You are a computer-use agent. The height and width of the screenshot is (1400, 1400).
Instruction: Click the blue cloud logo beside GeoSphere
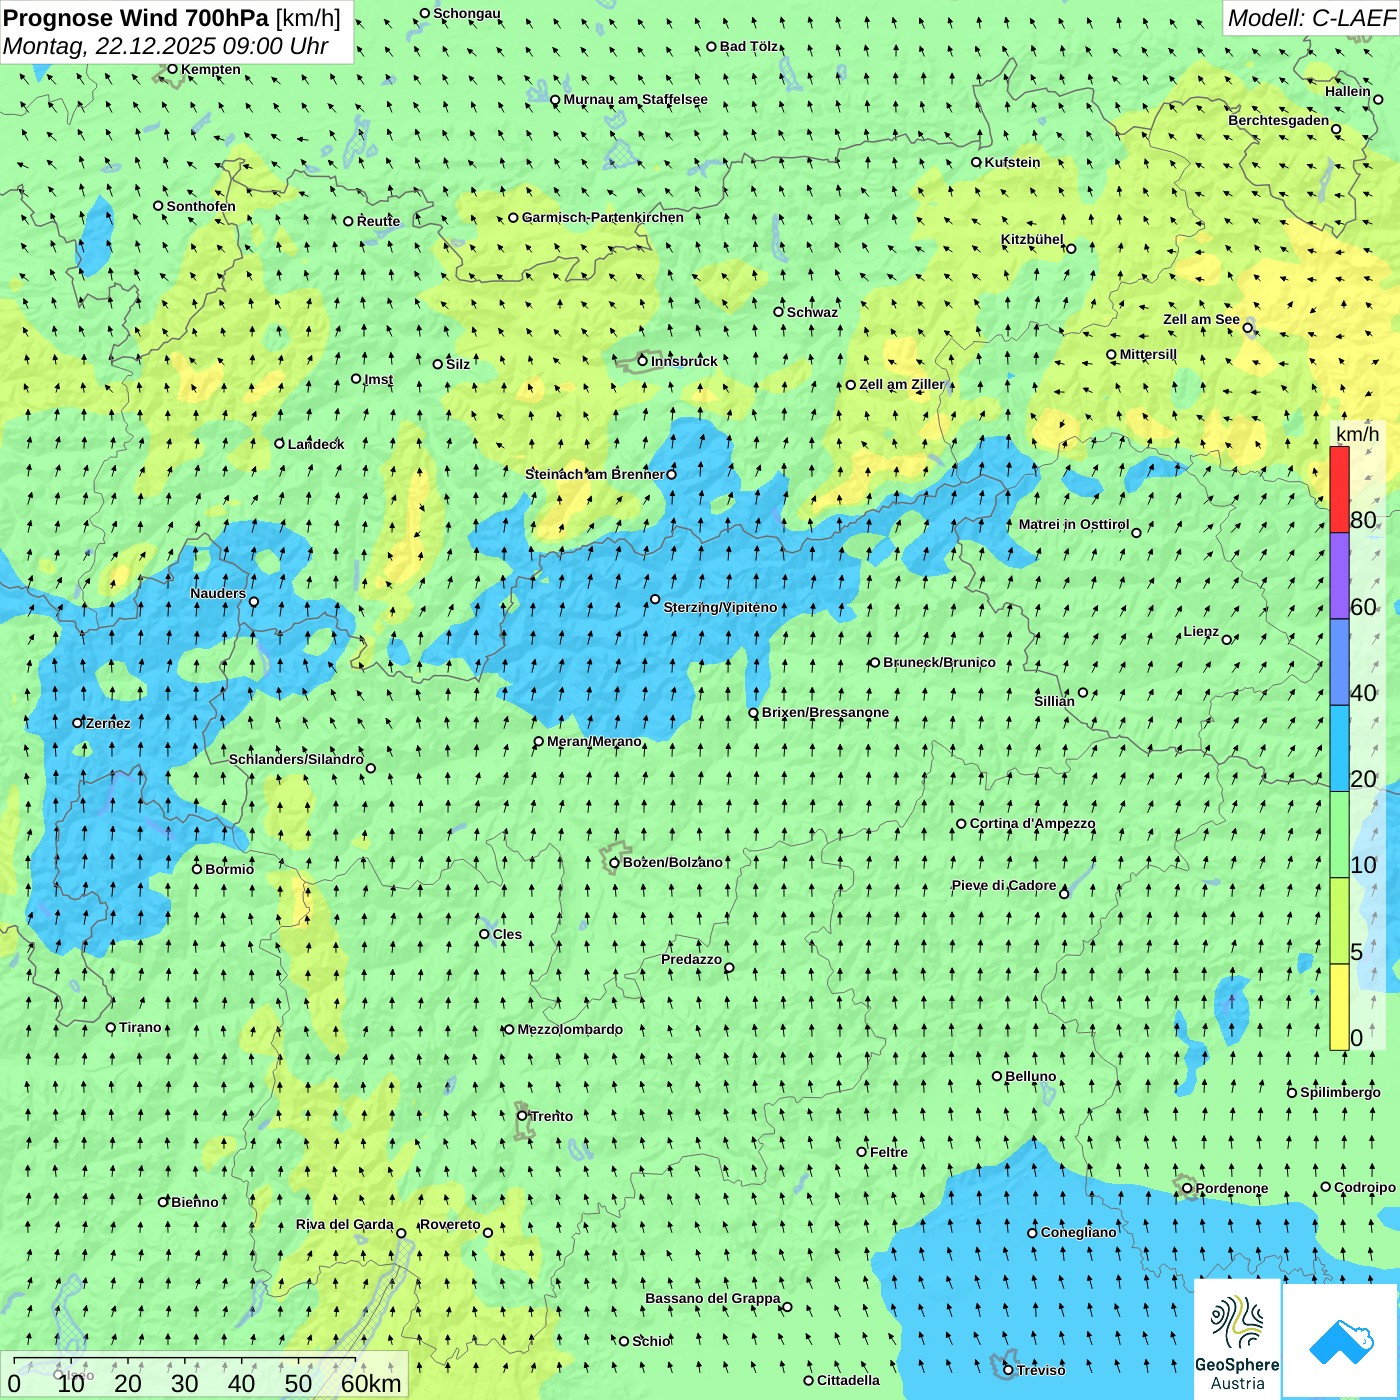pos(1341,1341)
